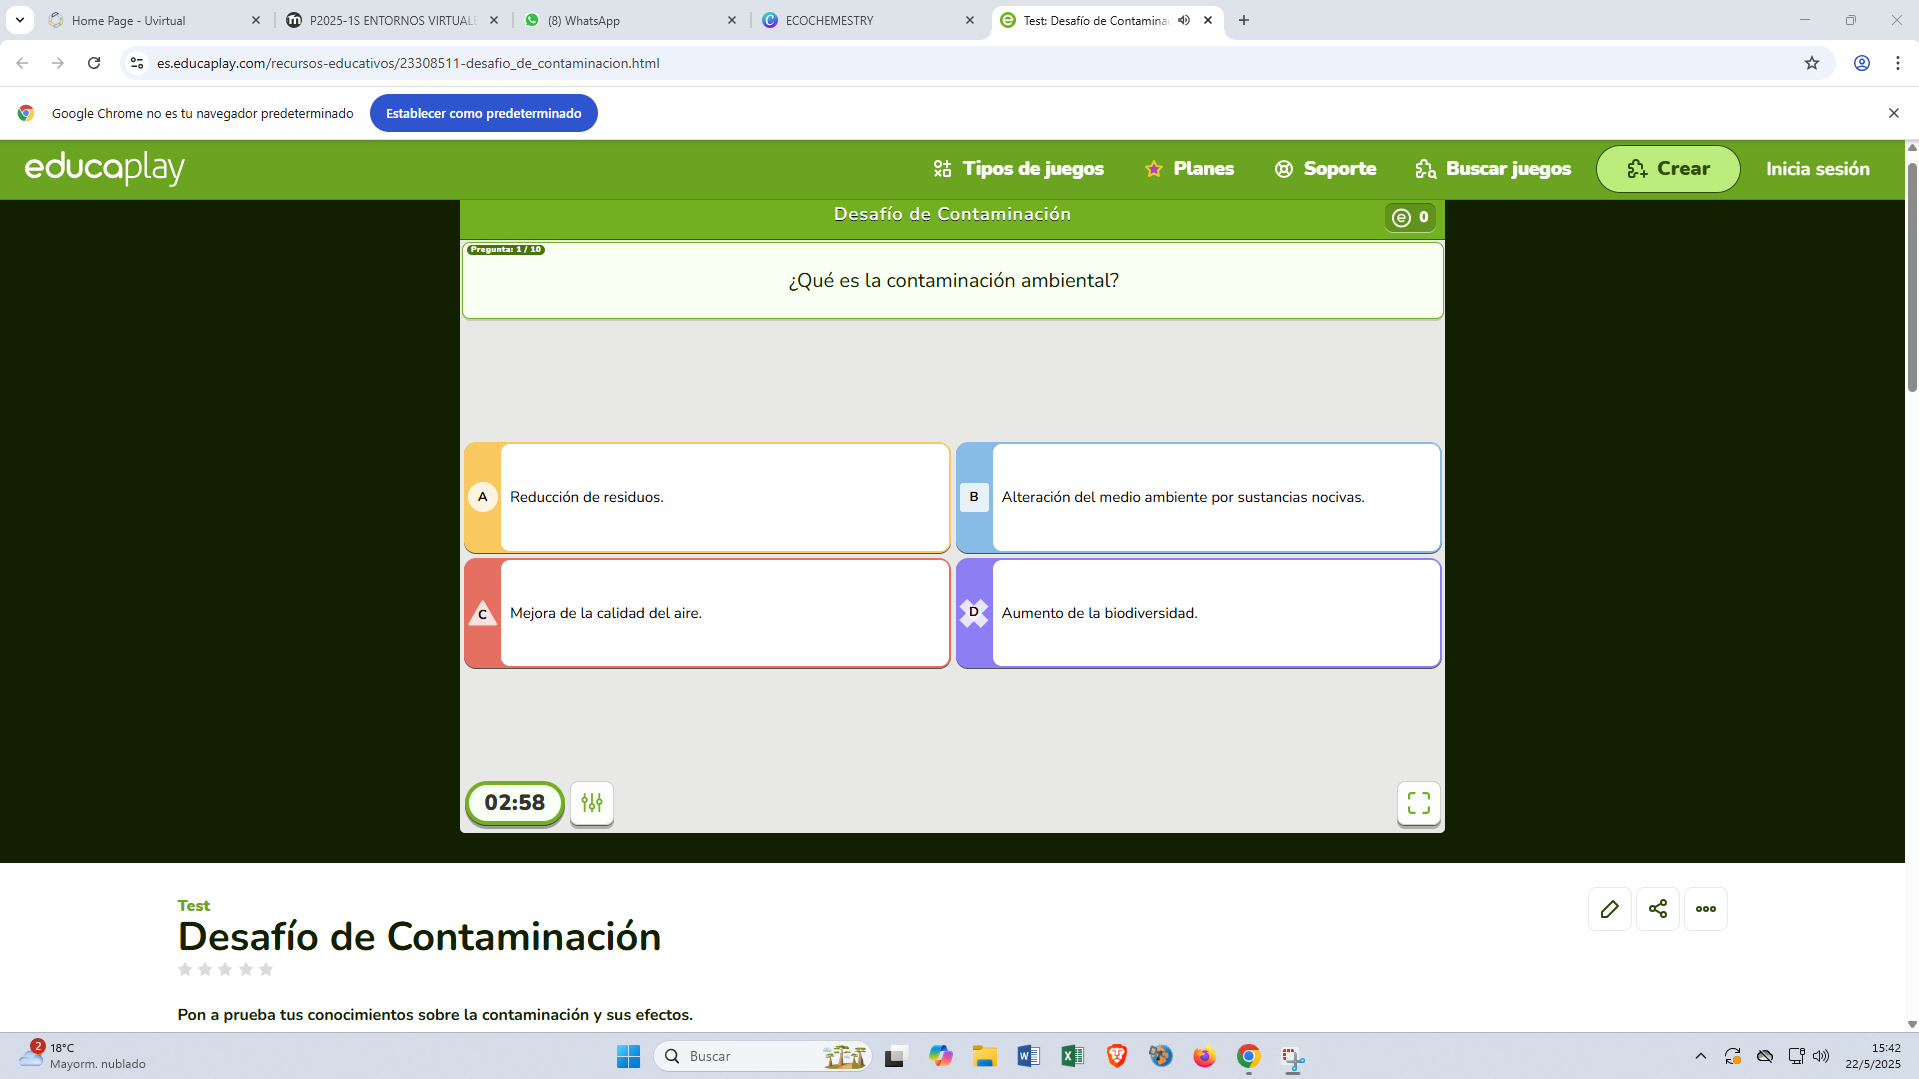Viewport: 1919px width, 1079px height.
Task: Open the weather widget showing 18°C
Action: 82,1056
